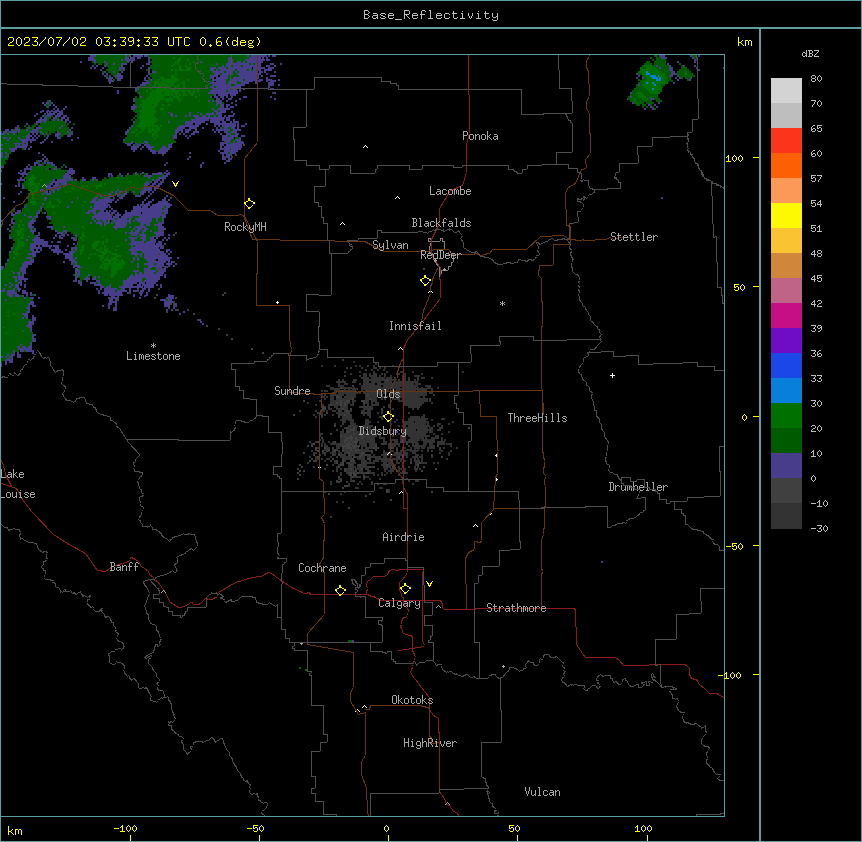
Task: Click the yellow radar marker between Olds and Didsbury
Action: point(388,417)
